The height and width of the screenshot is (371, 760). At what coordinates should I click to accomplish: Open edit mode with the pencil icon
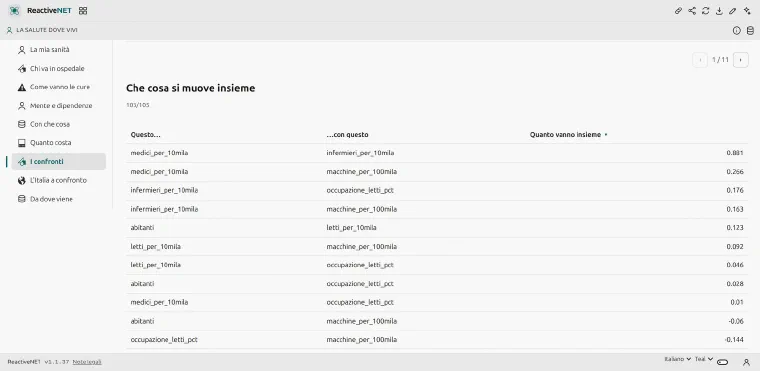pos(733,11)
